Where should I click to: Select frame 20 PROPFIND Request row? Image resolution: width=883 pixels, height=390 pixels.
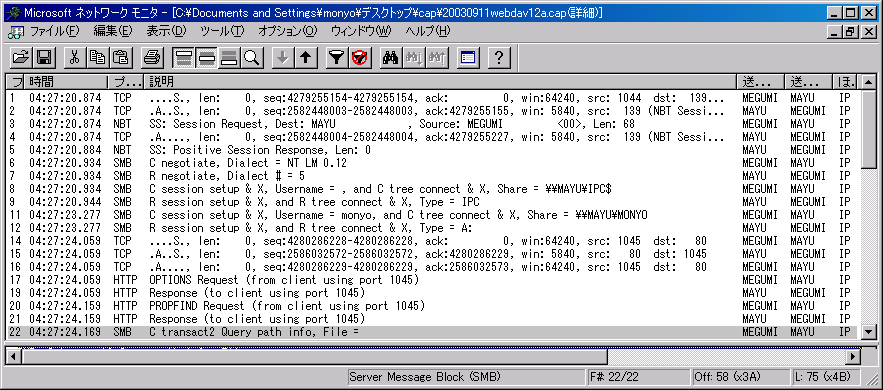coord(431,306)
